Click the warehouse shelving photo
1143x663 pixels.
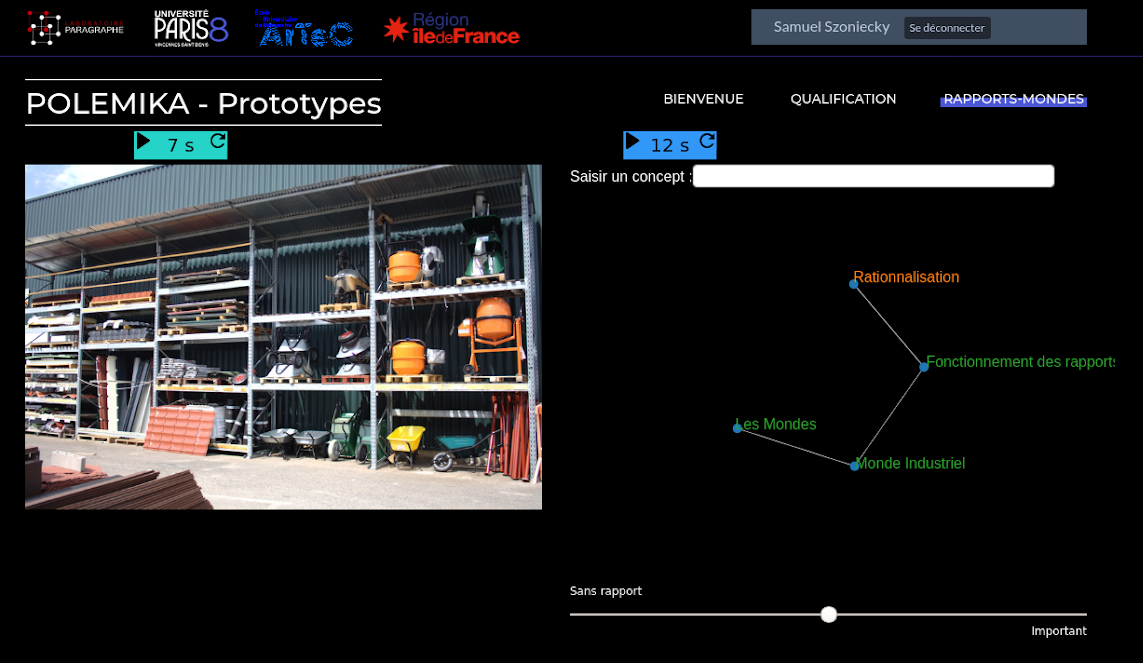point(283,337)
